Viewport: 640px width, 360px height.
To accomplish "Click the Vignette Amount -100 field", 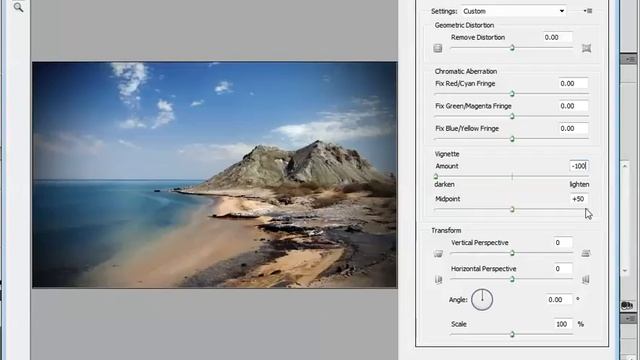I will [x=579, y=166].
